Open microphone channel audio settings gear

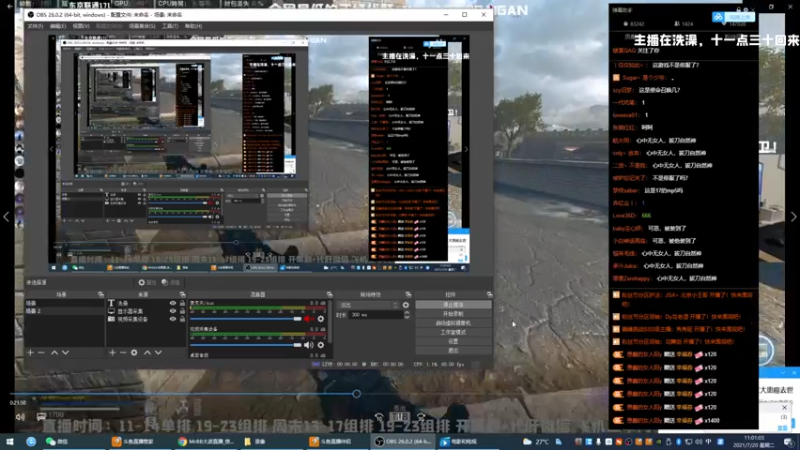pos(321,319)
